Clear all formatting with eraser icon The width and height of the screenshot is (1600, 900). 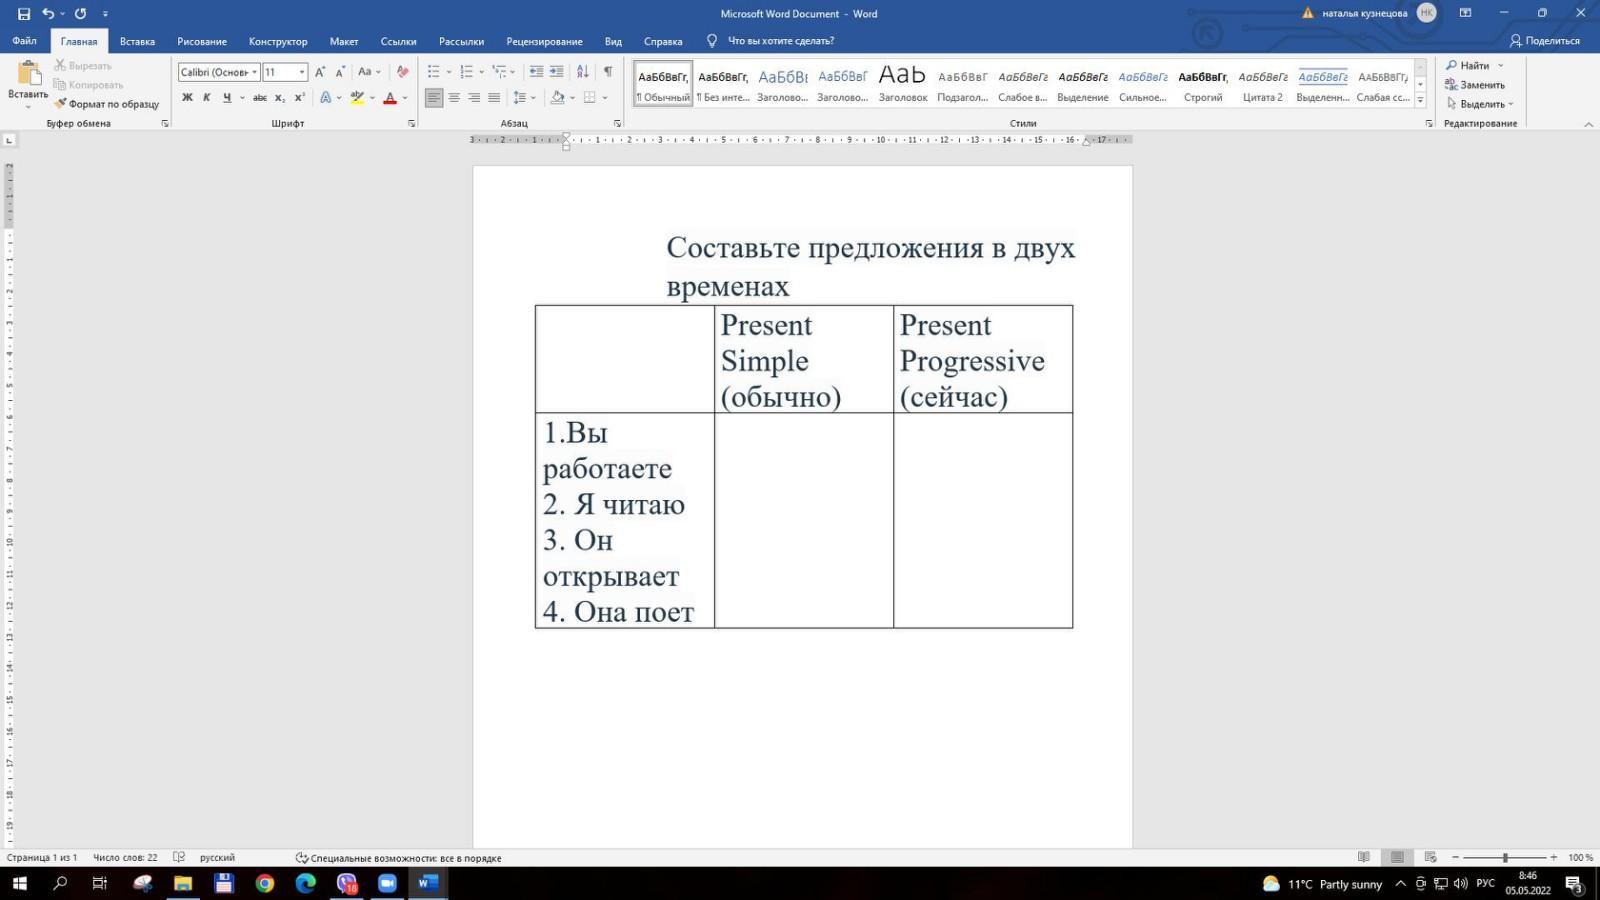402,72
